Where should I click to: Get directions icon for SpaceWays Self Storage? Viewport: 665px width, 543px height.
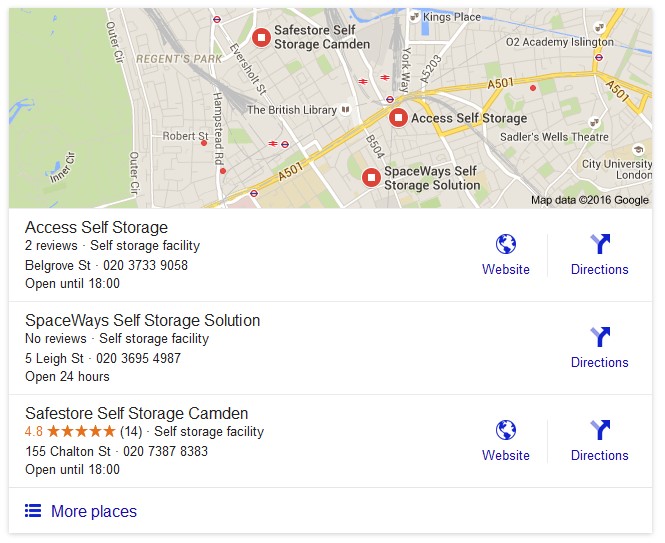[x=600, y=337]
